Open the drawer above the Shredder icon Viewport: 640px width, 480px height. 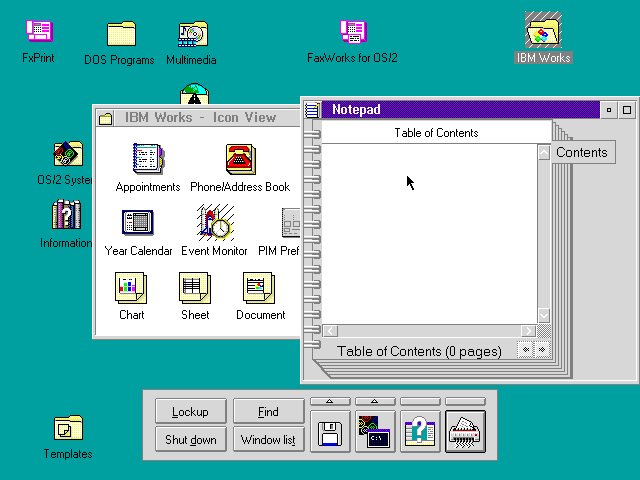pos(465,402)
